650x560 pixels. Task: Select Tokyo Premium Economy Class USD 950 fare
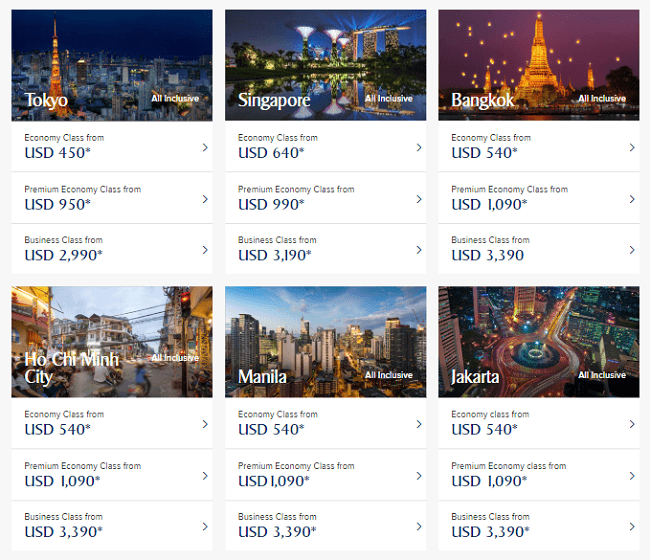point(112,198)
